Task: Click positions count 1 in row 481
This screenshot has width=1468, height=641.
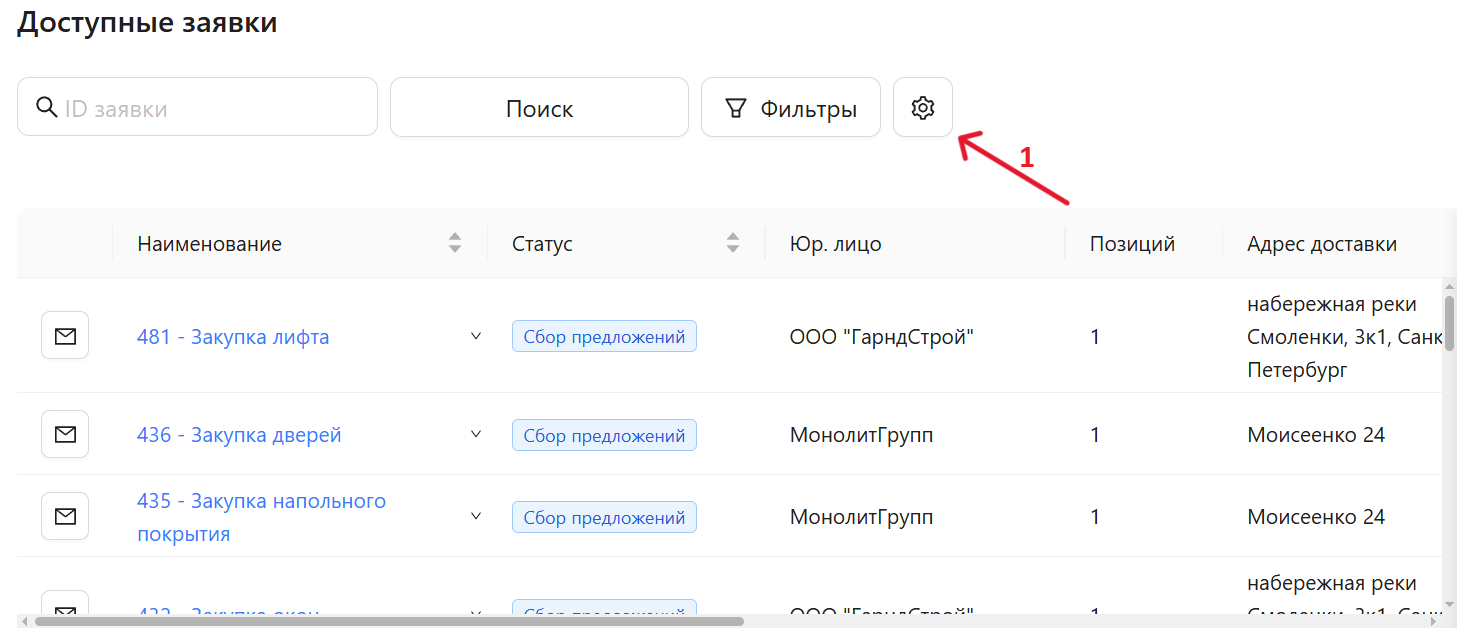Action: coord(1095,337)
